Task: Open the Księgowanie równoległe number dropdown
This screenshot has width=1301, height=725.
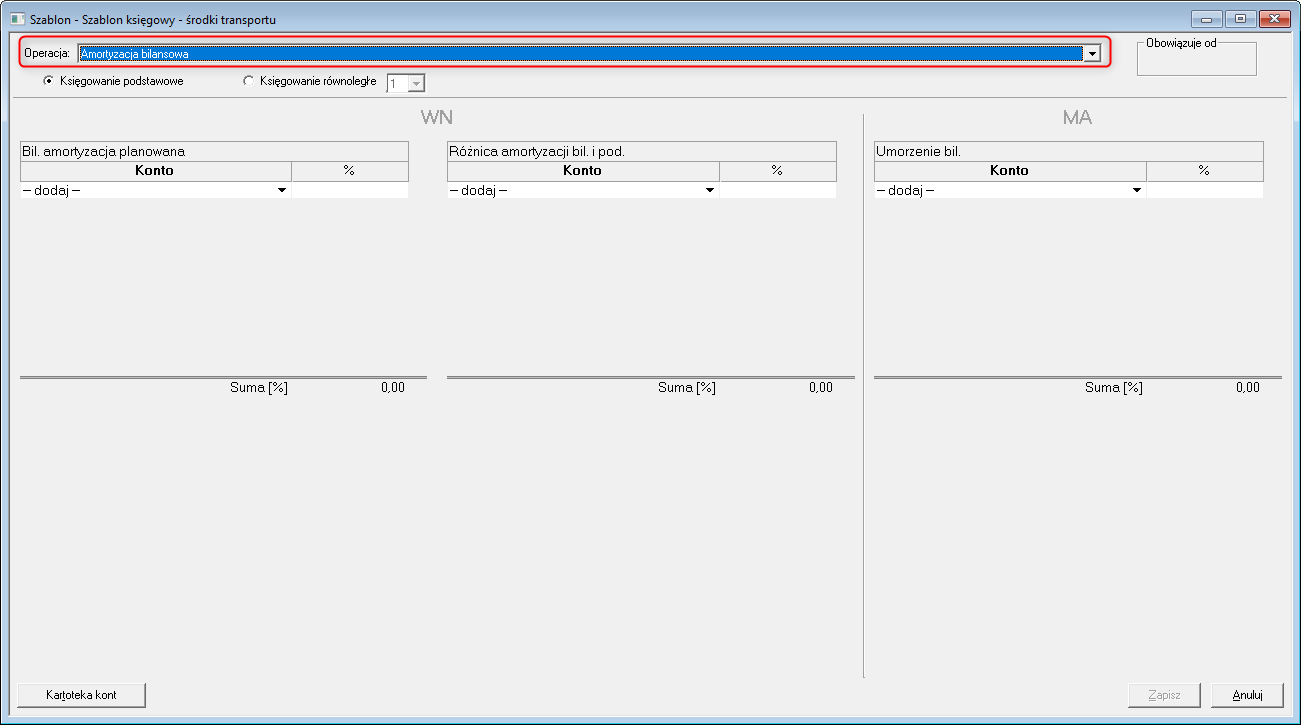Action: click(417, 84)
